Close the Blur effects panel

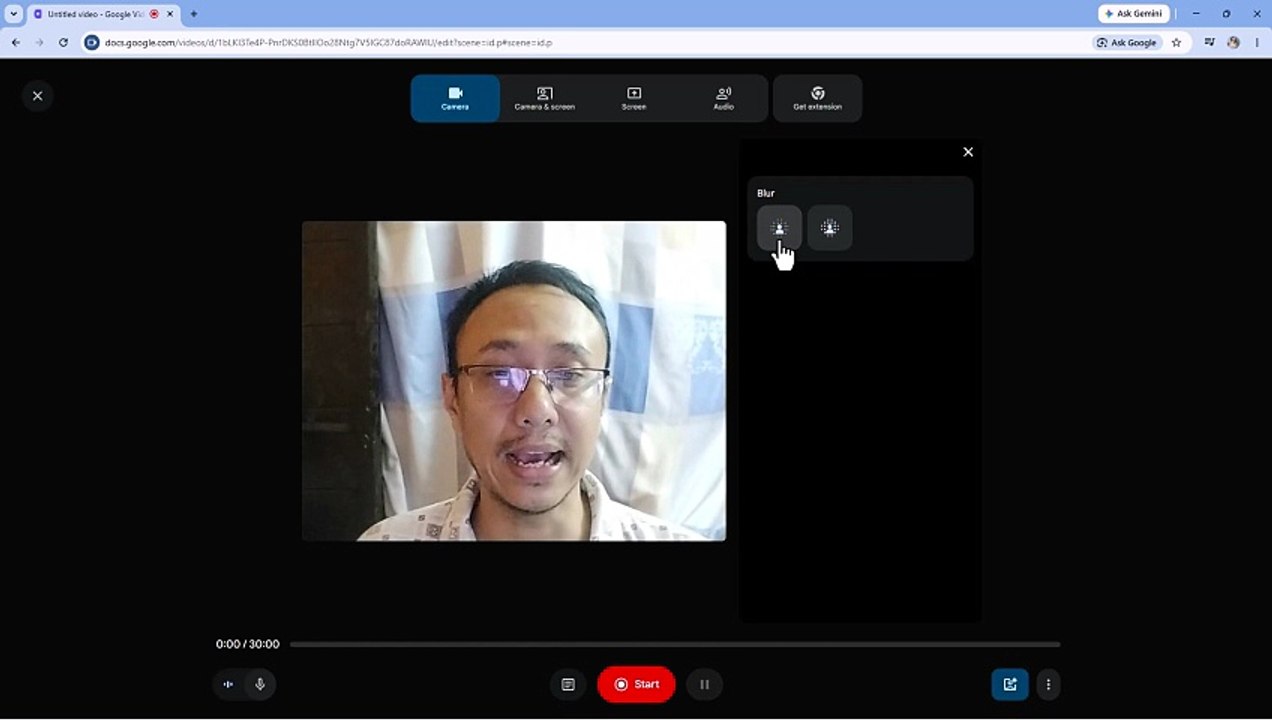968,152
